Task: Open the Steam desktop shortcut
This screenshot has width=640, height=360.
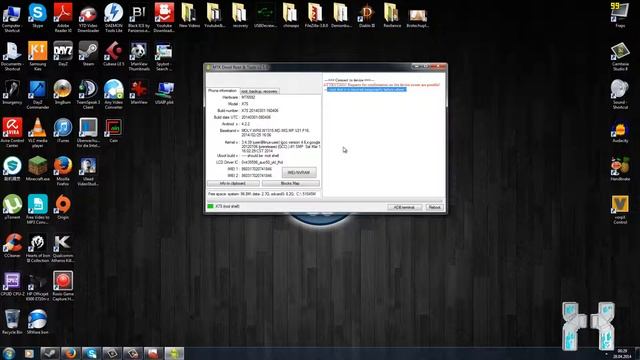Action: point(88,53)
